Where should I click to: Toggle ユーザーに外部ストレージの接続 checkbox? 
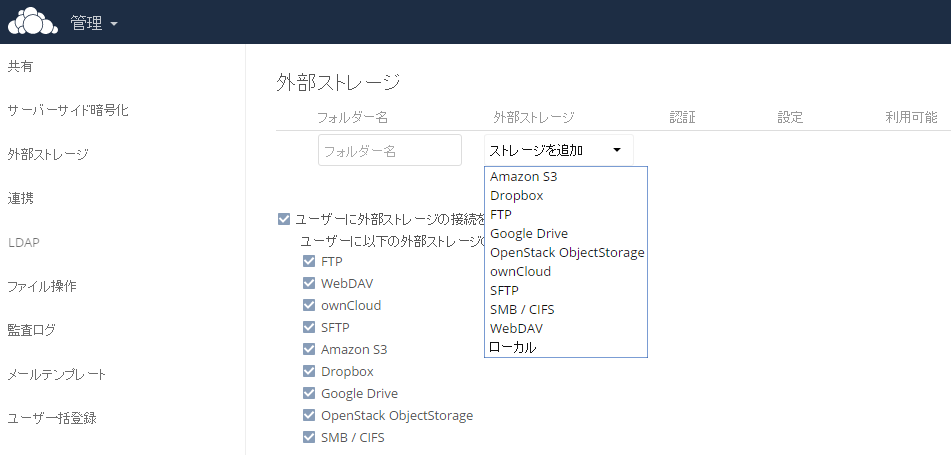click(x=284, y=219)
